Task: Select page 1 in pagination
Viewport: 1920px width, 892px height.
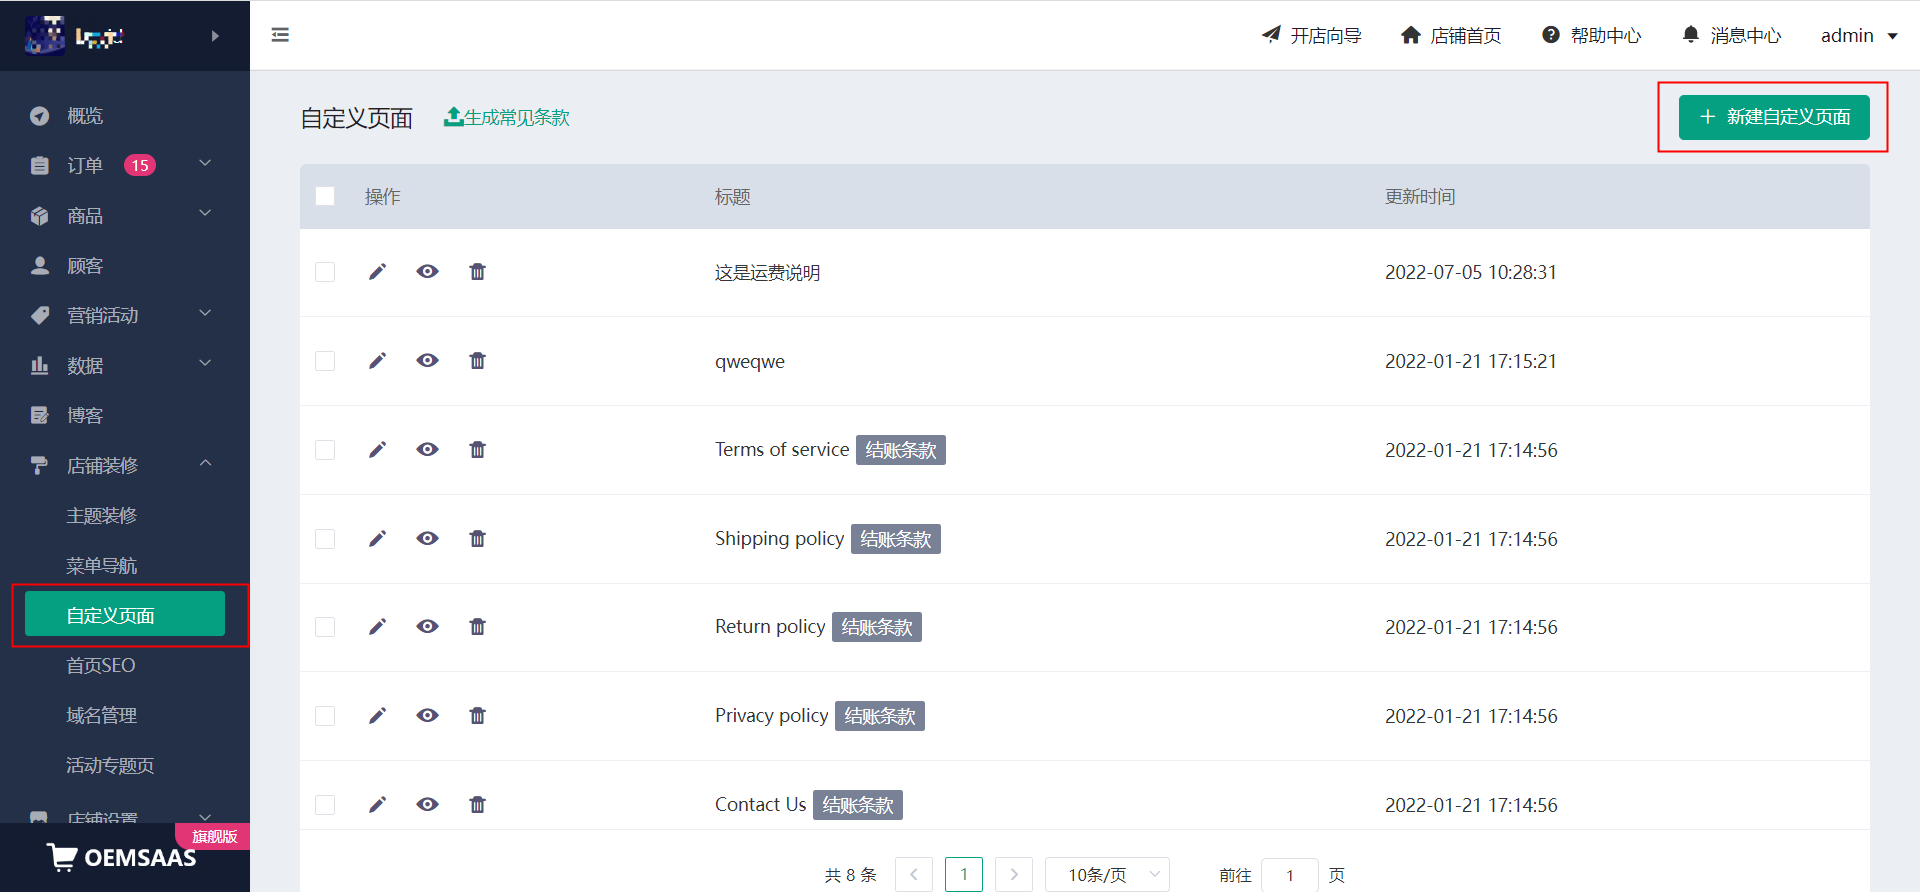Action: pos(964,875)
